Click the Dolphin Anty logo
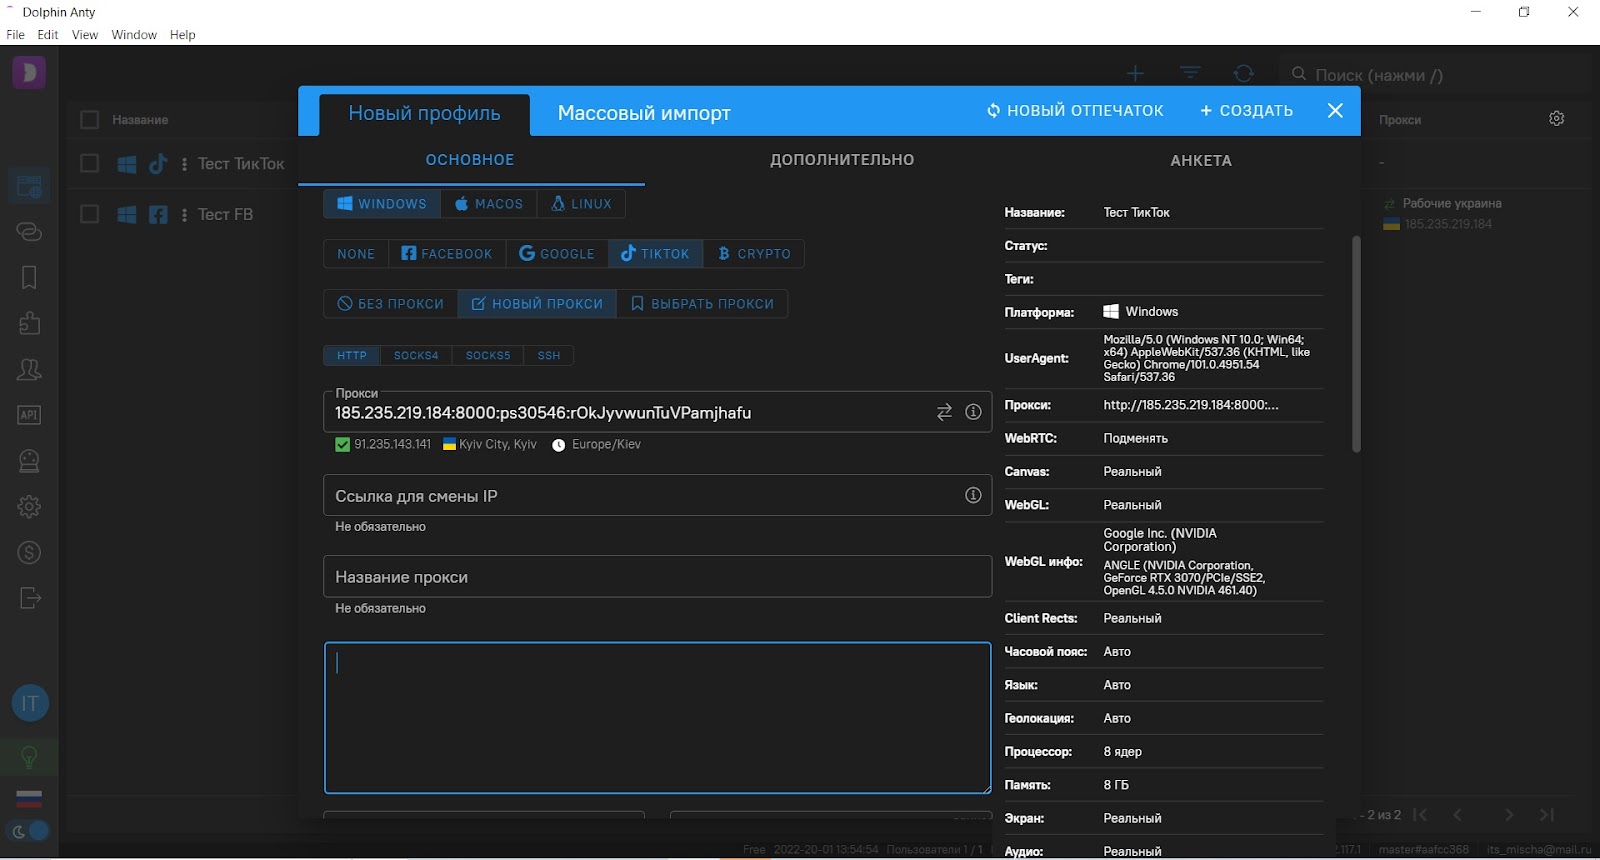Image resolution: width=1600 pixels, height=860 pixels. tap(29, 72)
